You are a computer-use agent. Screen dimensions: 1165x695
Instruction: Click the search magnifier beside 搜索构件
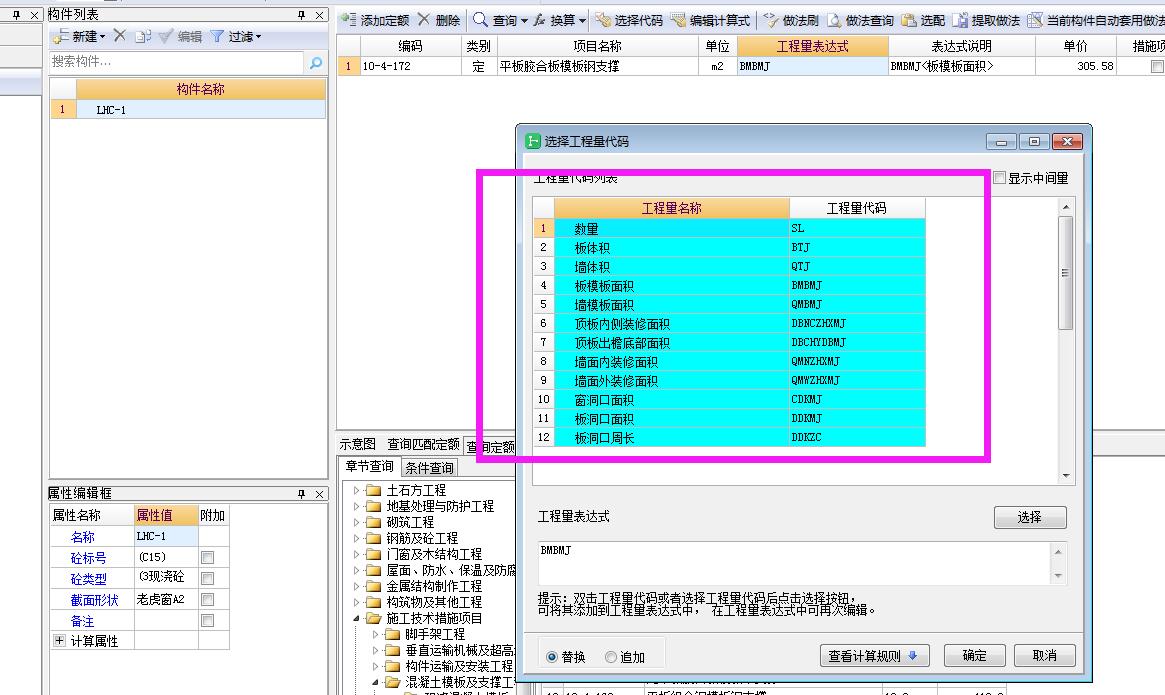tap(316, 62)
